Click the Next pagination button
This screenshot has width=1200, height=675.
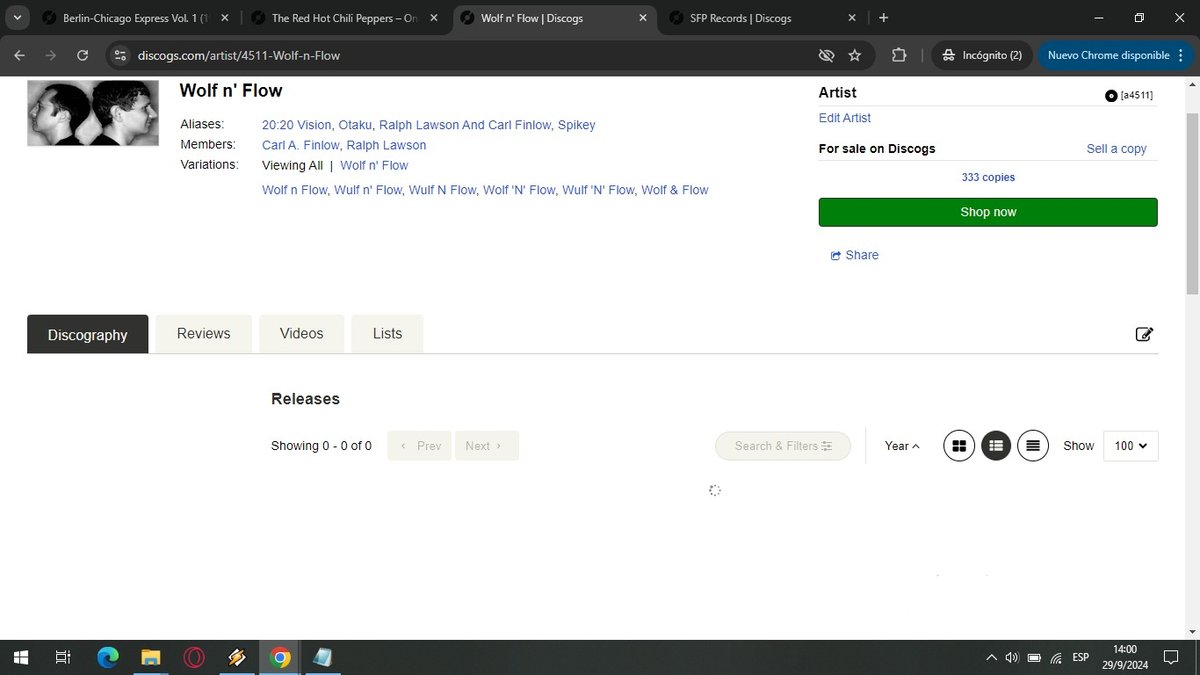click(486, 446)
